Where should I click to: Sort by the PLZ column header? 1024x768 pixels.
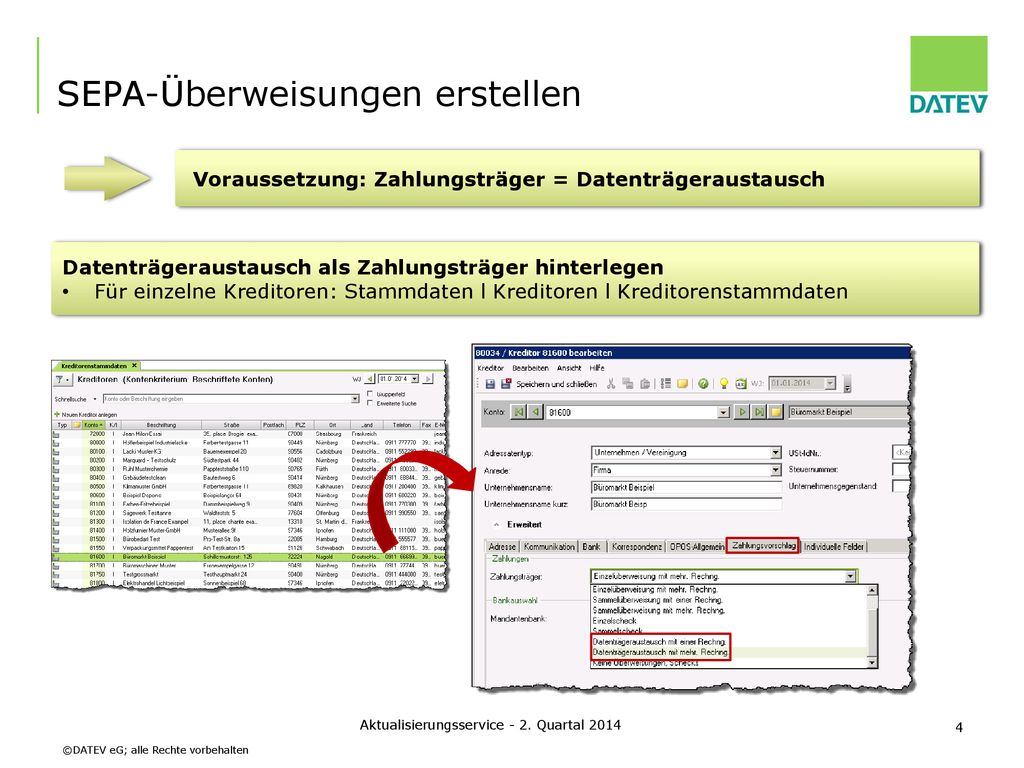click(300, 425)
